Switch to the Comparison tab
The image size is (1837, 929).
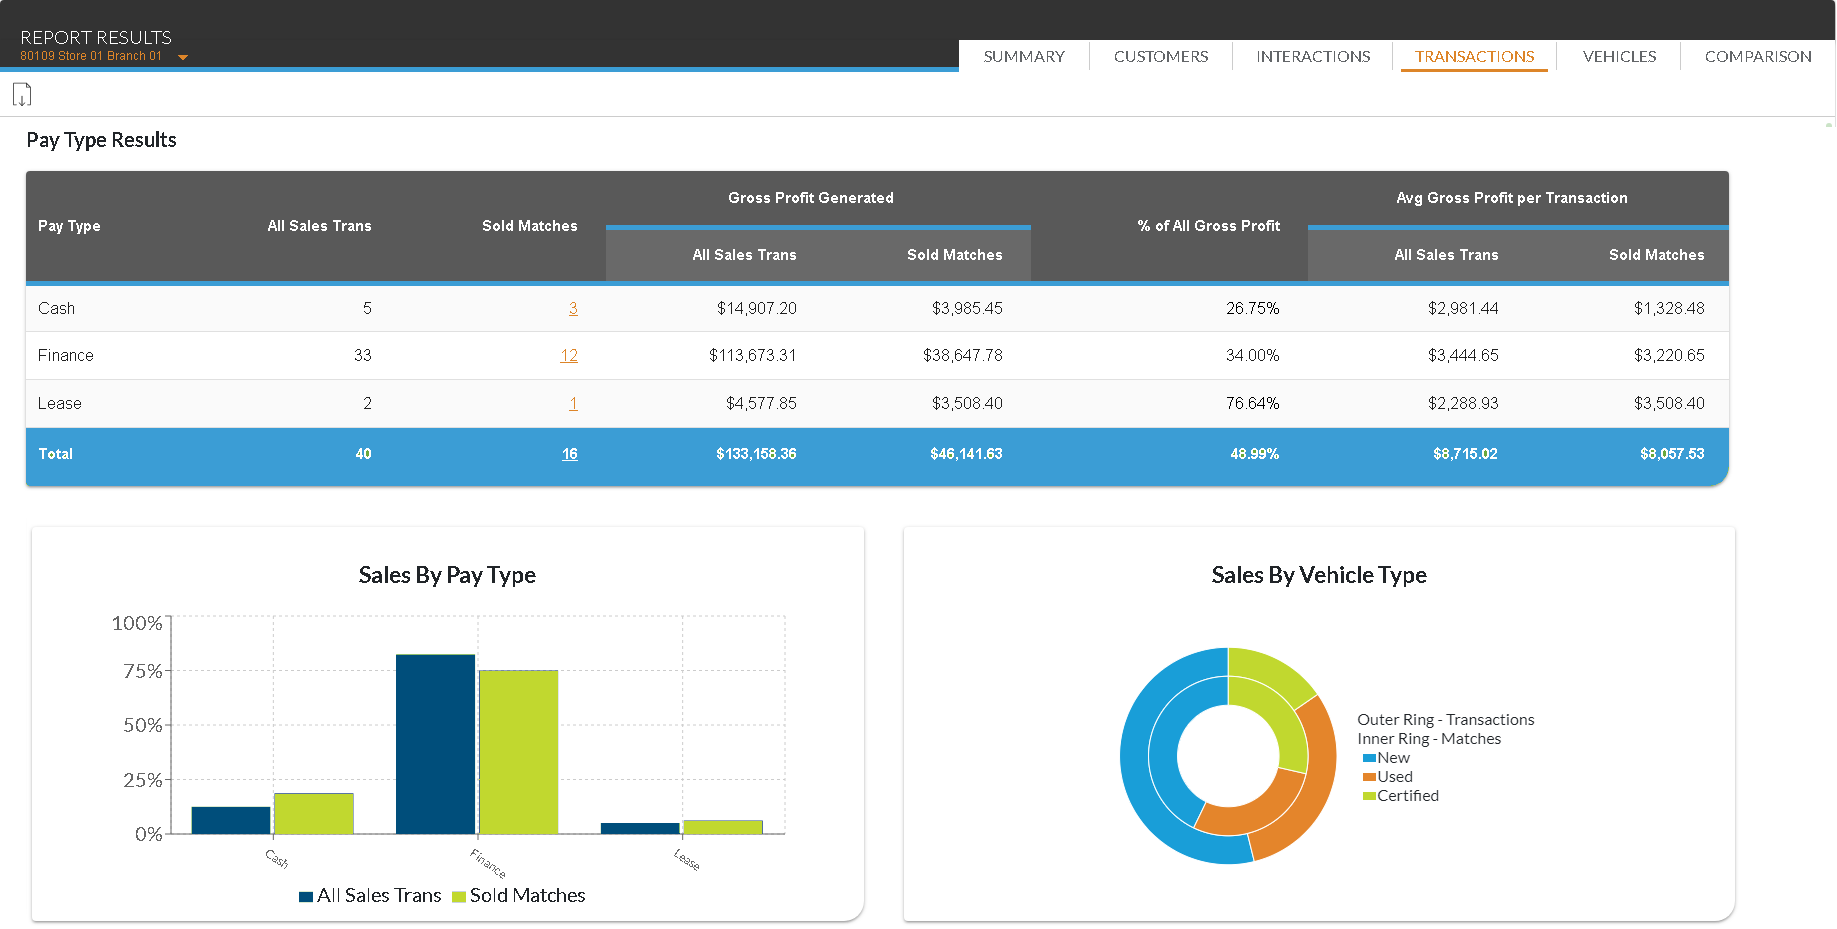click(x=1757, y=57)
